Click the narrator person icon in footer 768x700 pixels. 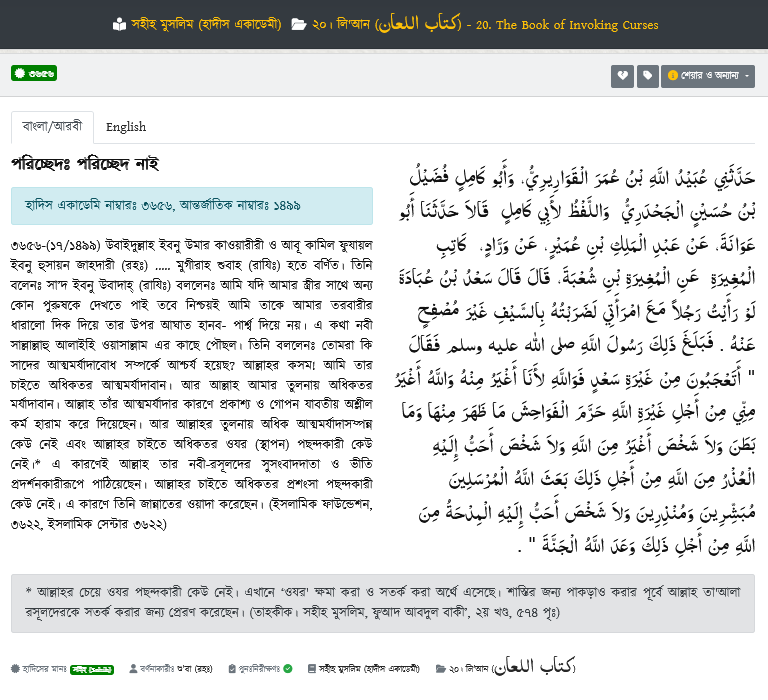pos(134,668)
